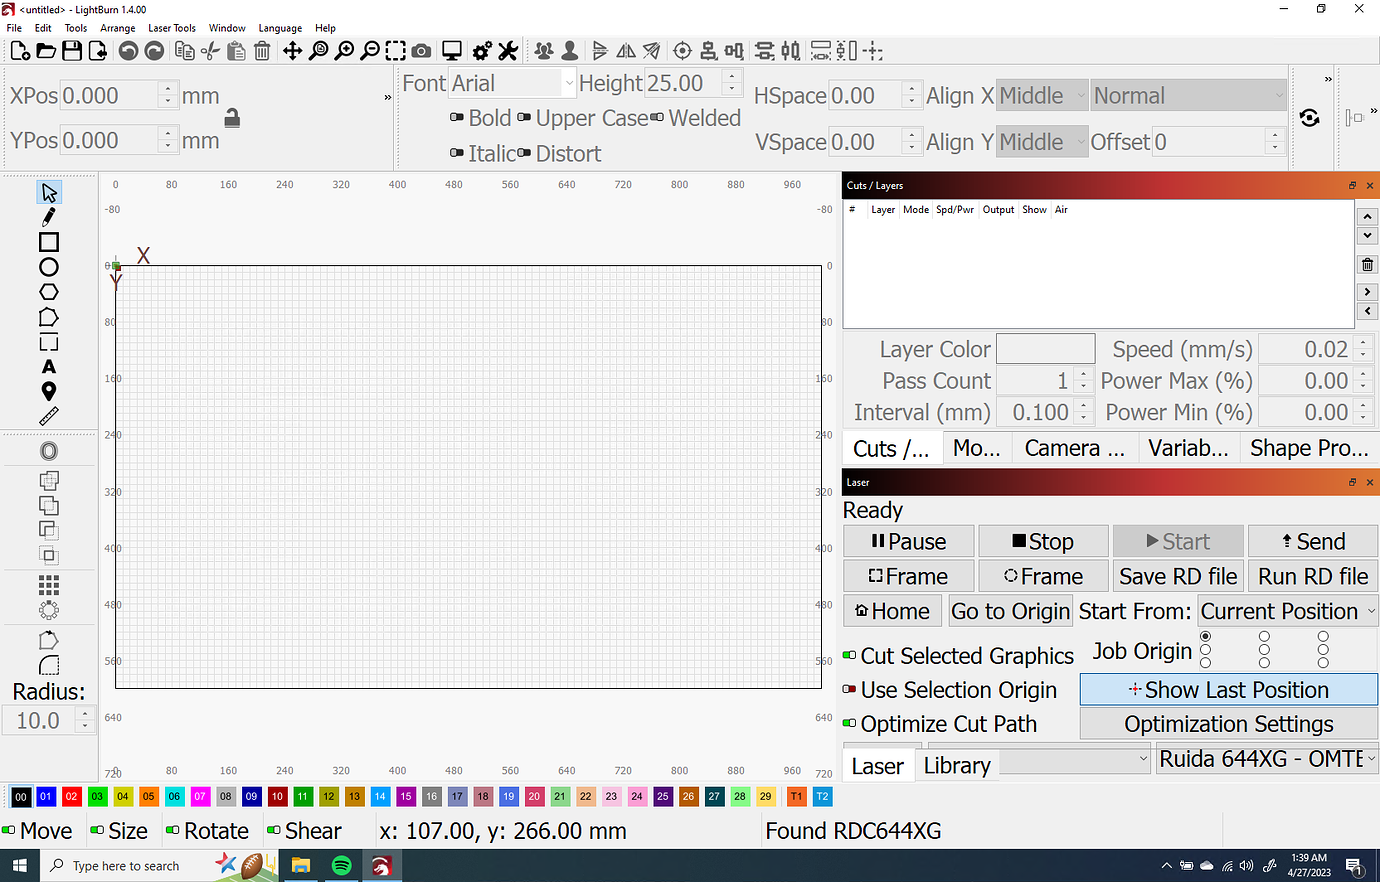Select the center Job Origin radio button

tap(1264, 650)
